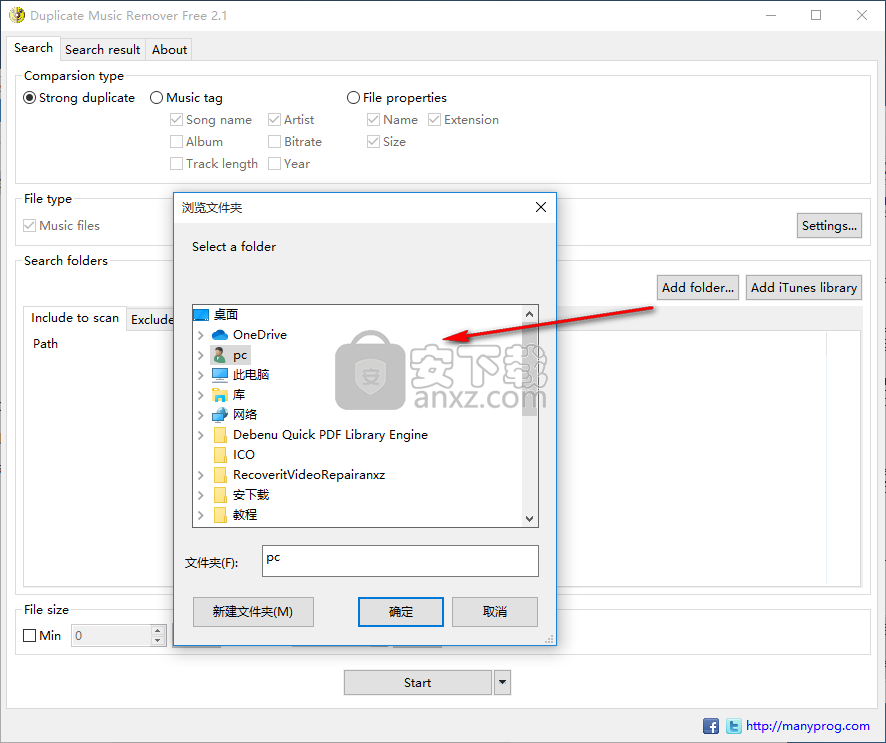Image resolution: width=886 pixels, height=743 pixels.
Task: Toggle the Track length checkbox
Action: pyautogui.click(x=176, y=164)
